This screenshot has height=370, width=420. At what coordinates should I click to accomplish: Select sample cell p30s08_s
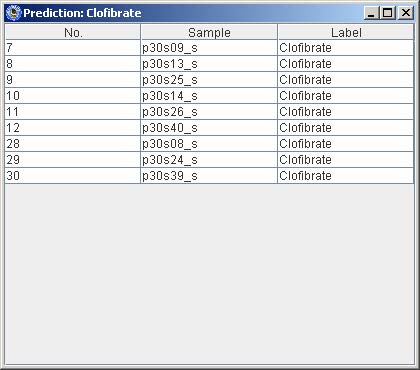click(209, 144)
